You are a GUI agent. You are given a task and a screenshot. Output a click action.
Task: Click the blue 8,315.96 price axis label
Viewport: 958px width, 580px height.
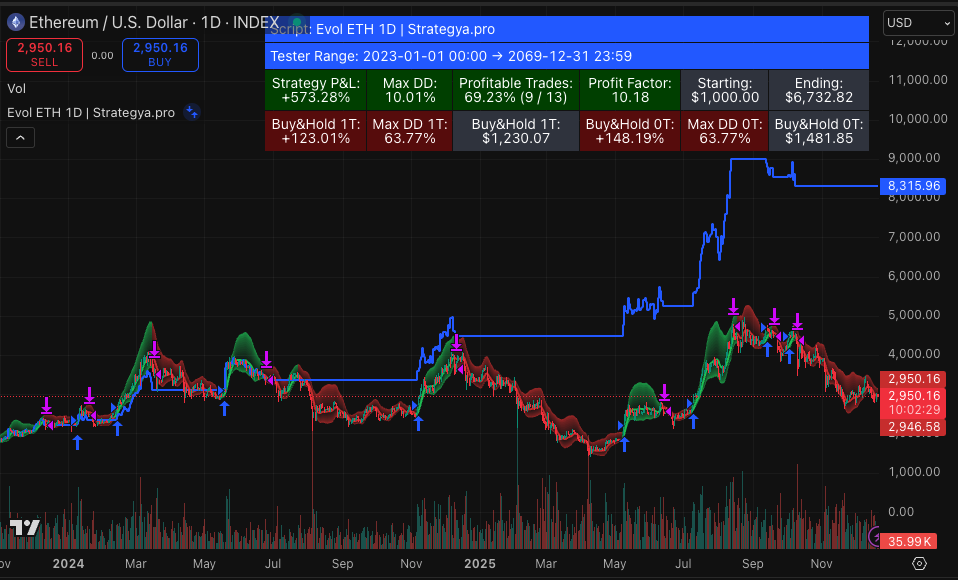click(913, 186)
